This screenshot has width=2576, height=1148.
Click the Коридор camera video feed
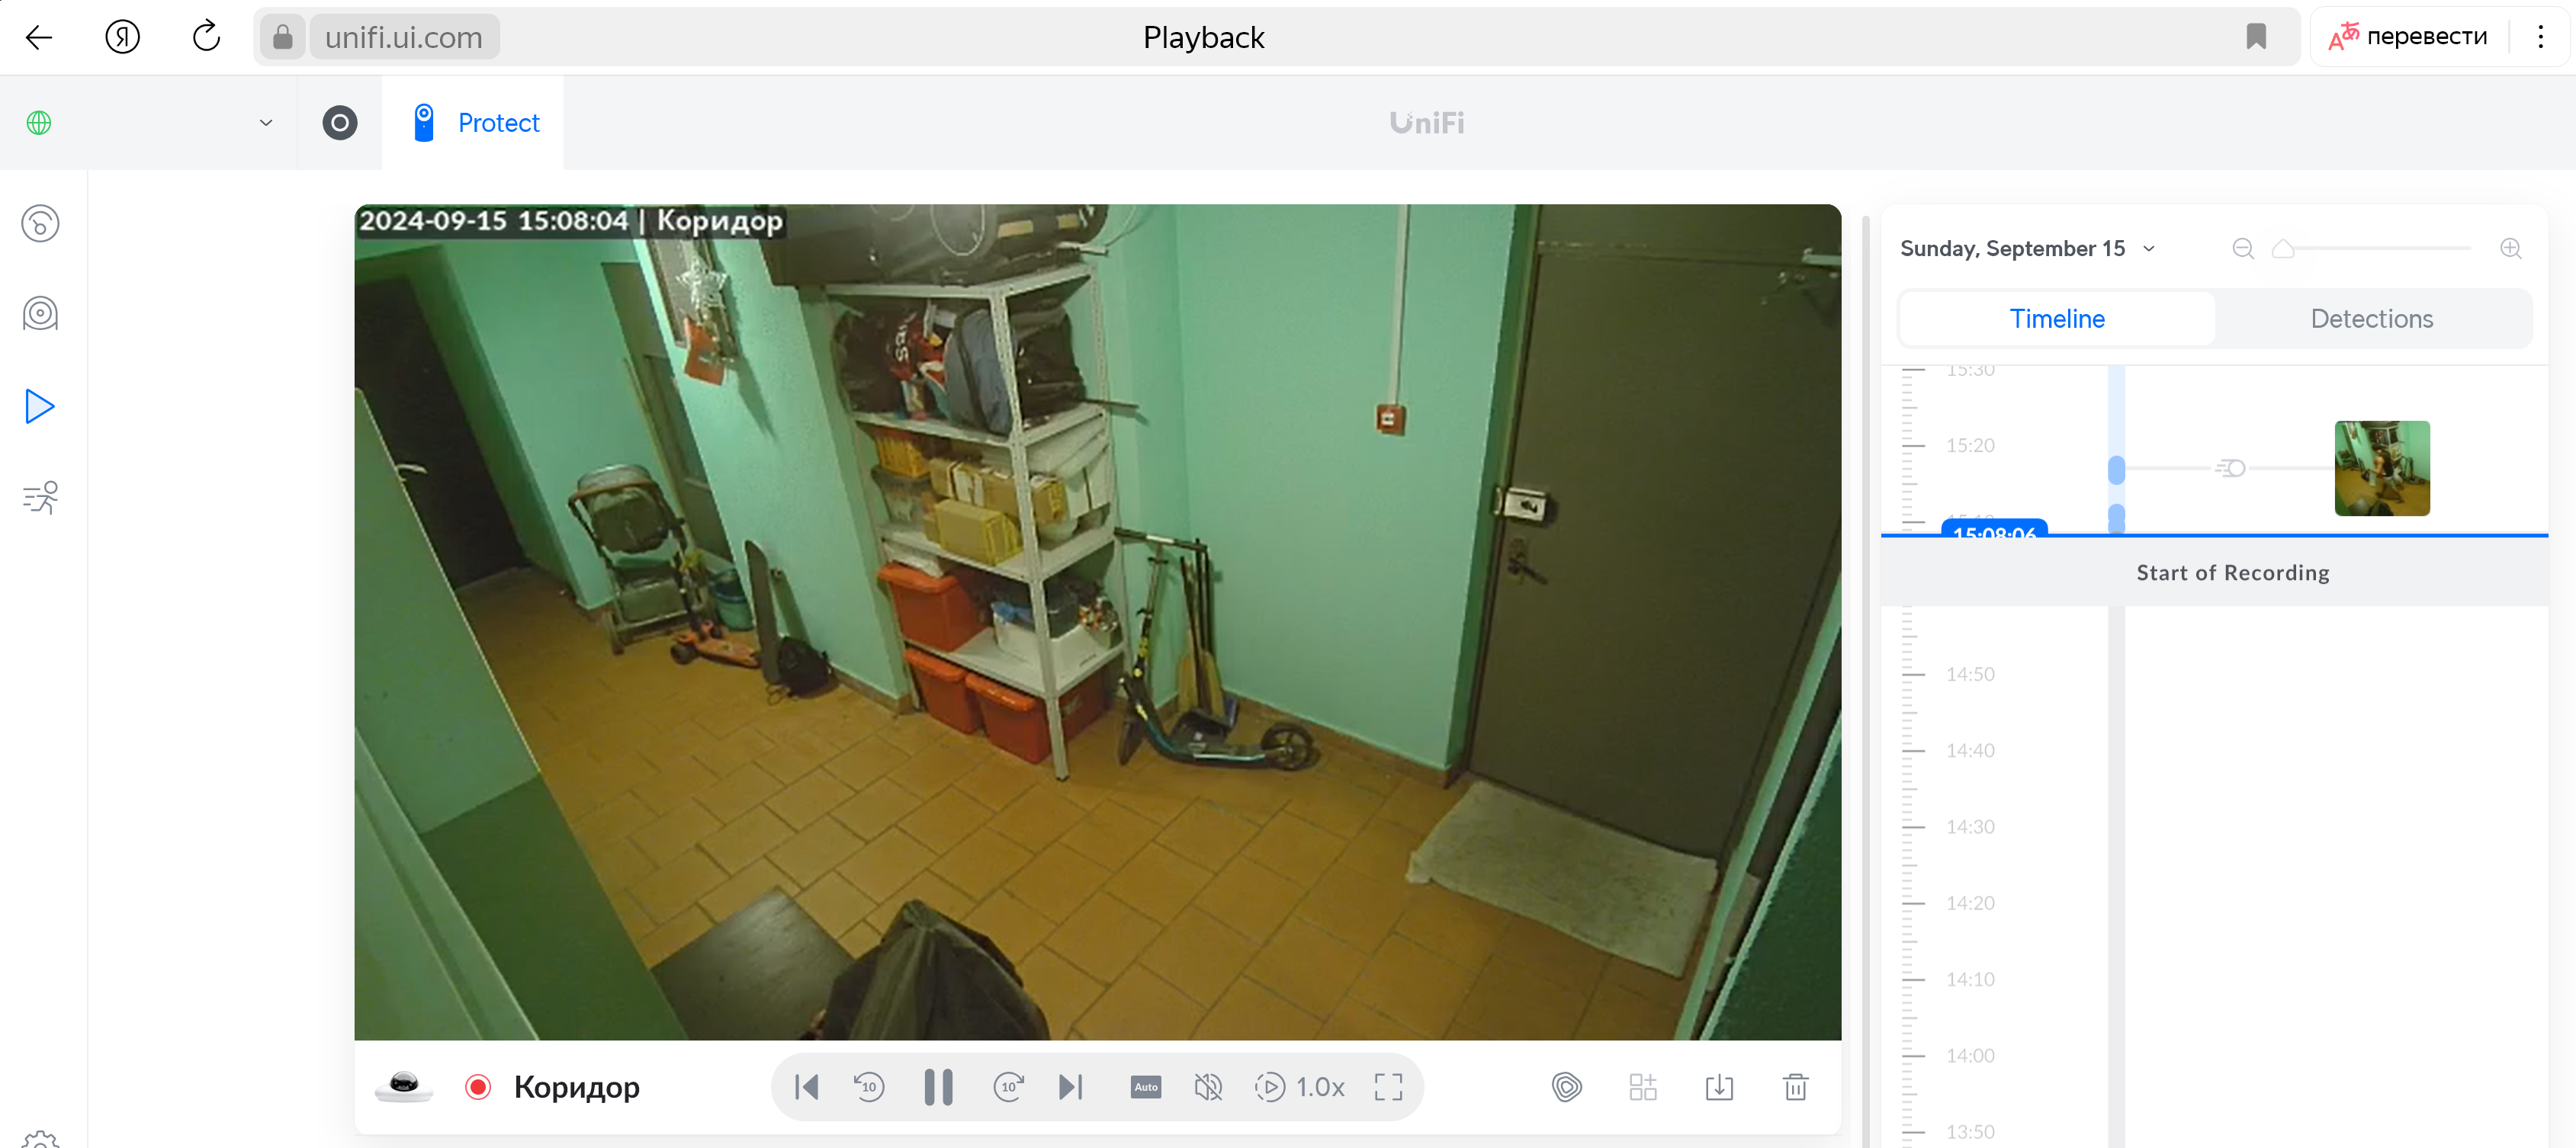[1097, 622]
